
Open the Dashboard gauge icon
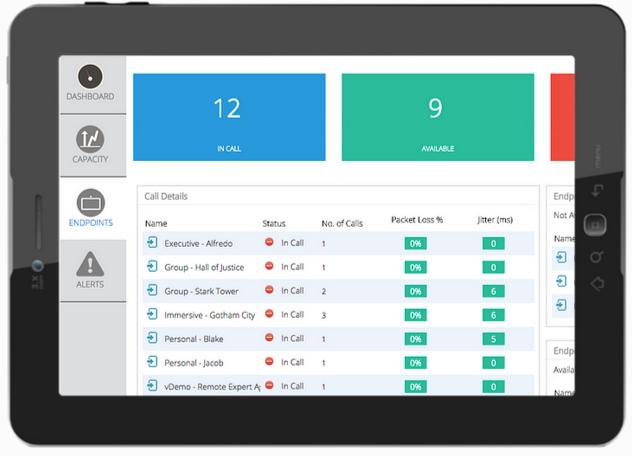point(90,76)
